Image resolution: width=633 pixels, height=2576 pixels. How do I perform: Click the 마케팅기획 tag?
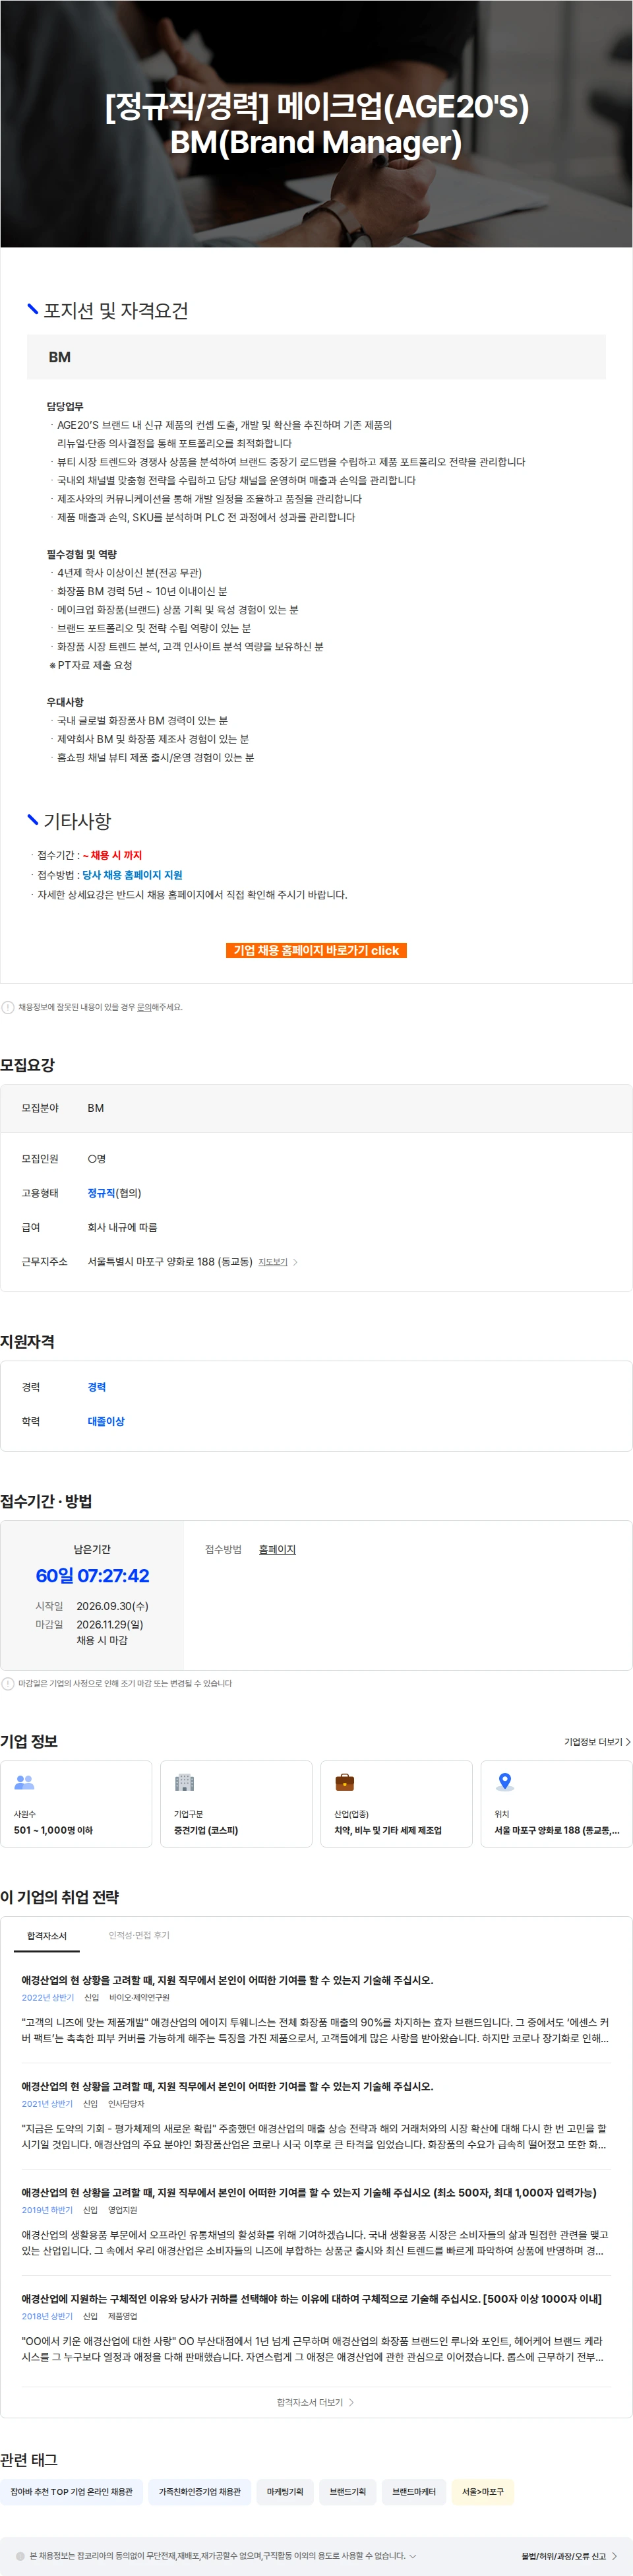[x=285, y=2492]
